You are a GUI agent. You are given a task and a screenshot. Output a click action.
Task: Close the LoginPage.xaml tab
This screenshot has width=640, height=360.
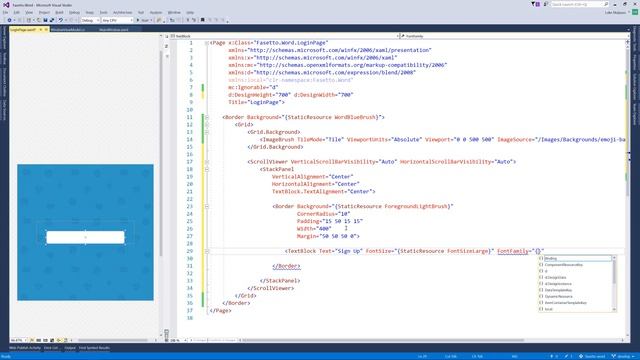[46, 29]
